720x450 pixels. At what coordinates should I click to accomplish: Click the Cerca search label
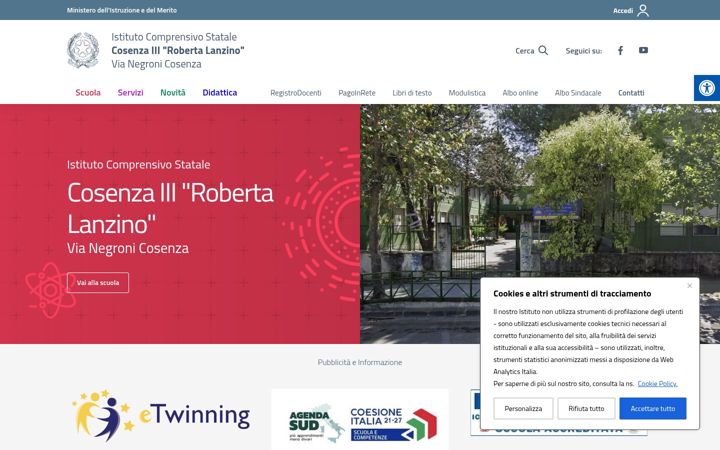point(524,51)
